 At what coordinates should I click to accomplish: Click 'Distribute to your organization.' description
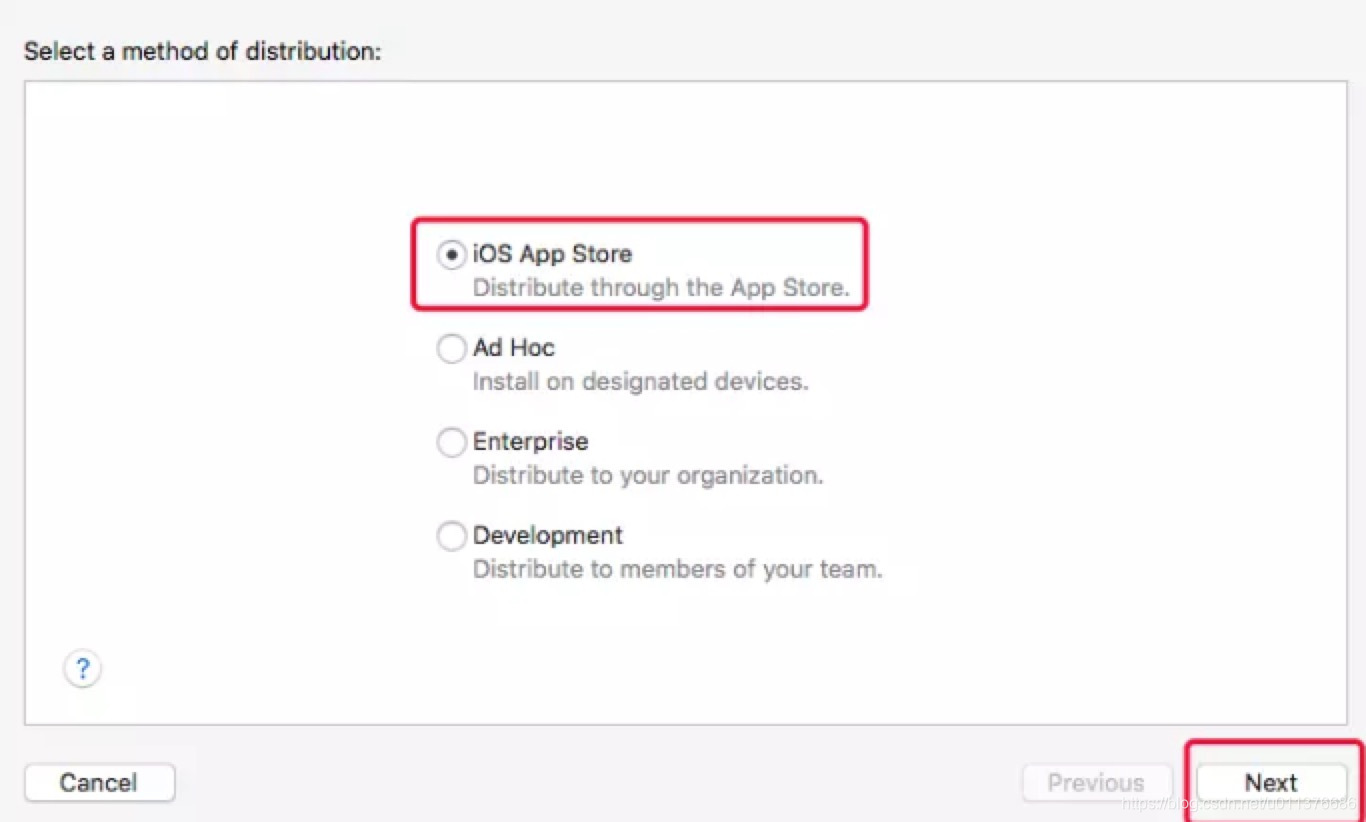pos(648,476)
